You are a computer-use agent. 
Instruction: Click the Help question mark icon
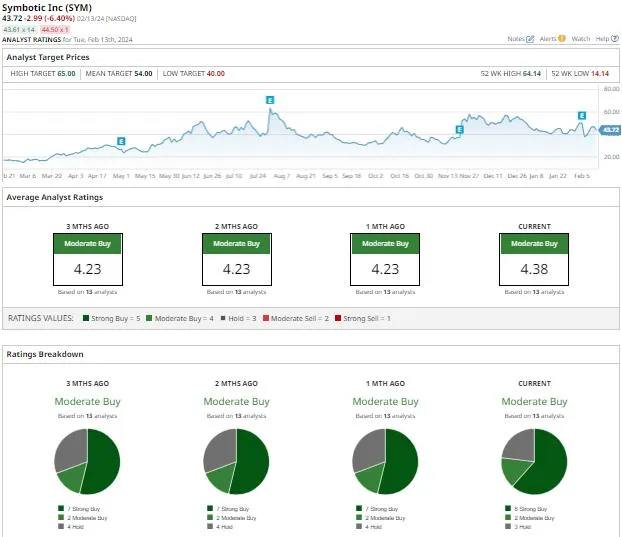pos(614,38)
